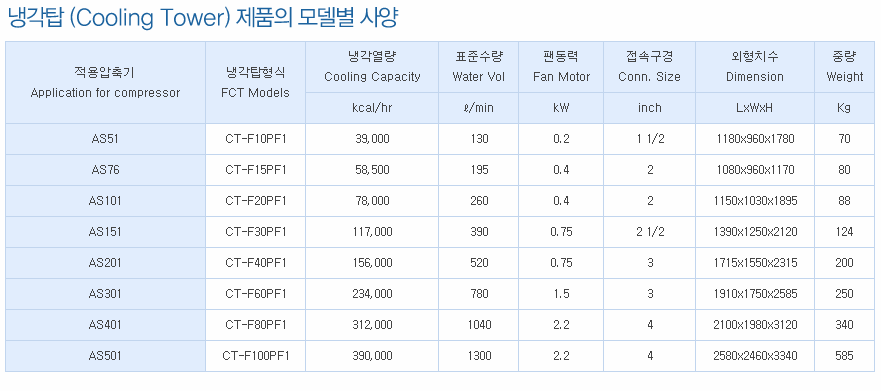
Task: Click the CT-F15PF1 model entry
Action: pos(256,170)
